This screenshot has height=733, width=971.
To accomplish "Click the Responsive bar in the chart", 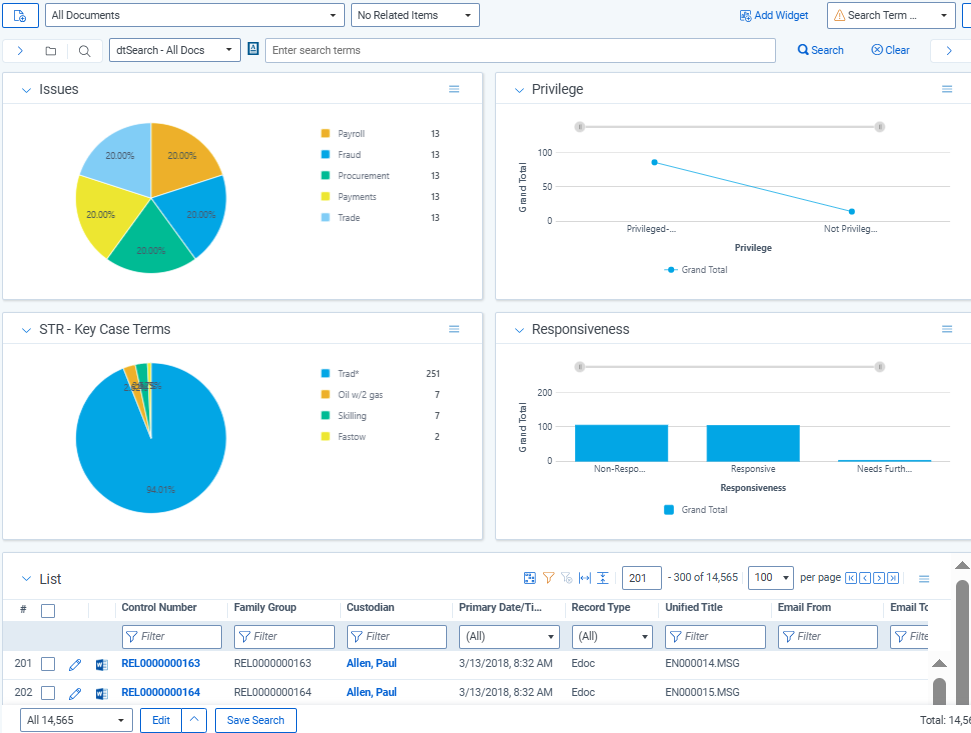I will pos(753,443).
